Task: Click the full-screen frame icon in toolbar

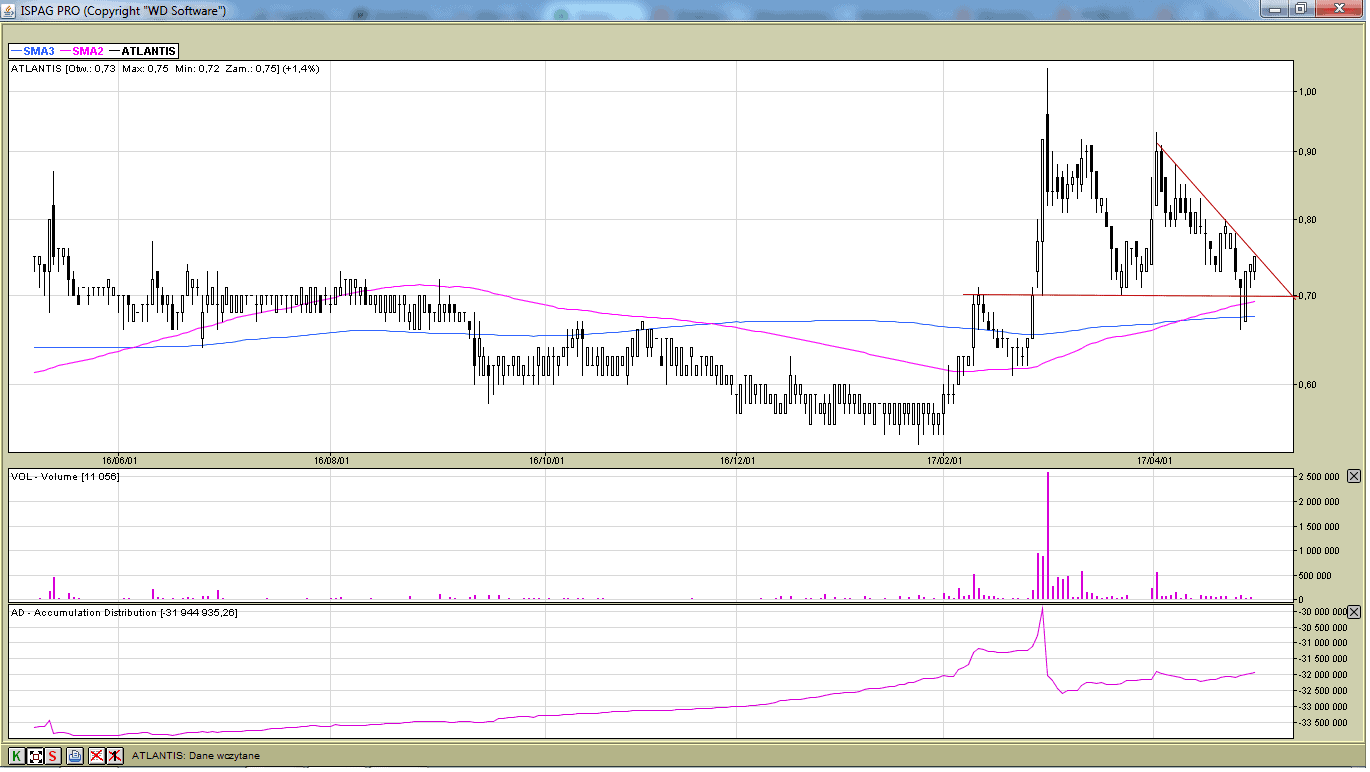Action: coord(35,756)
